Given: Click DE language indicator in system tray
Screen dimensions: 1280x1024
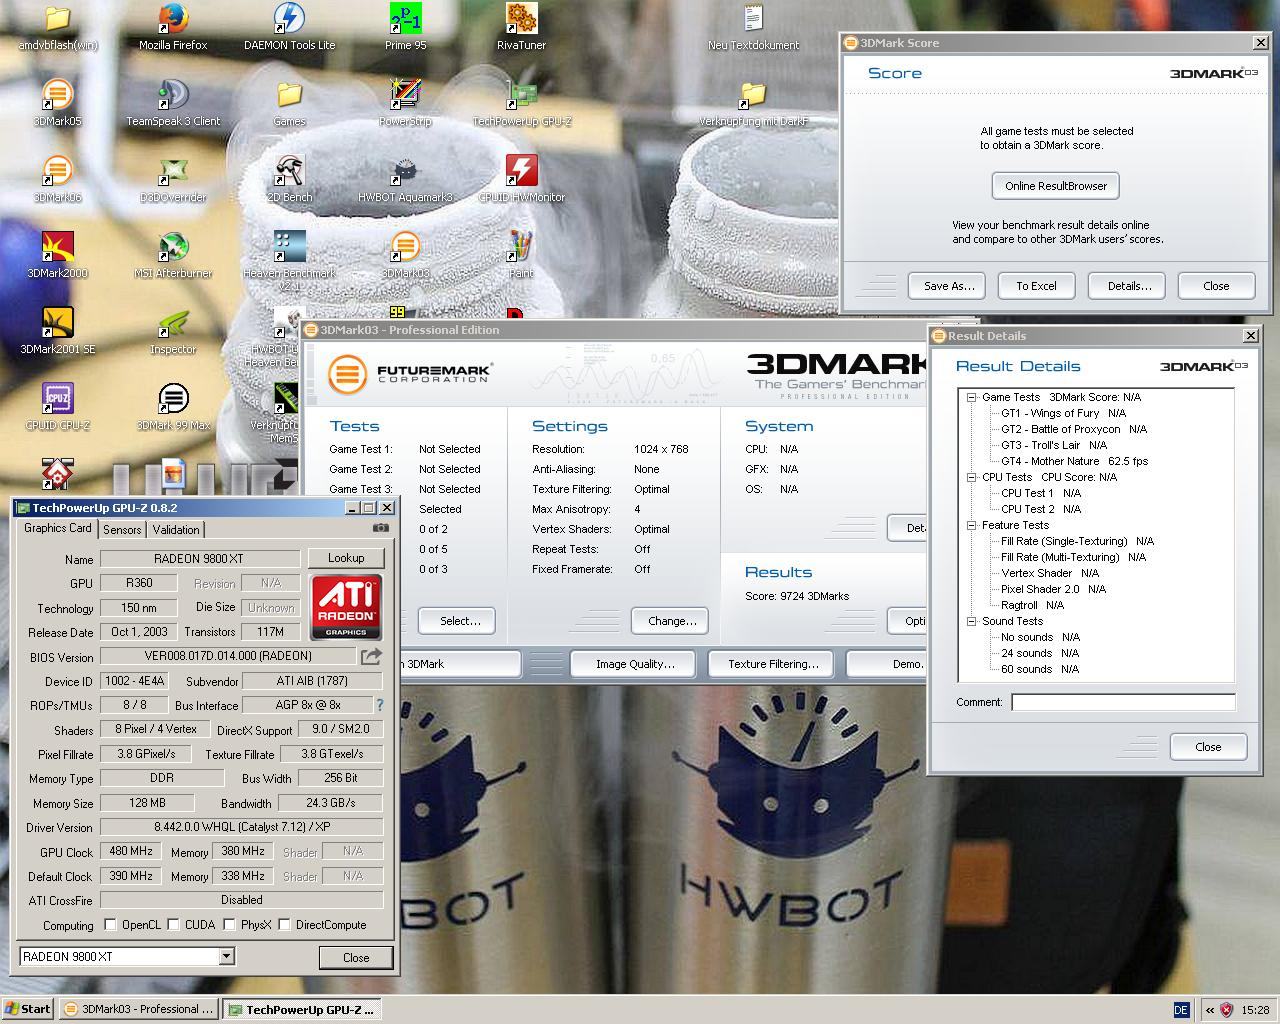Looking at the screenshot, I should (1181, 1010).
